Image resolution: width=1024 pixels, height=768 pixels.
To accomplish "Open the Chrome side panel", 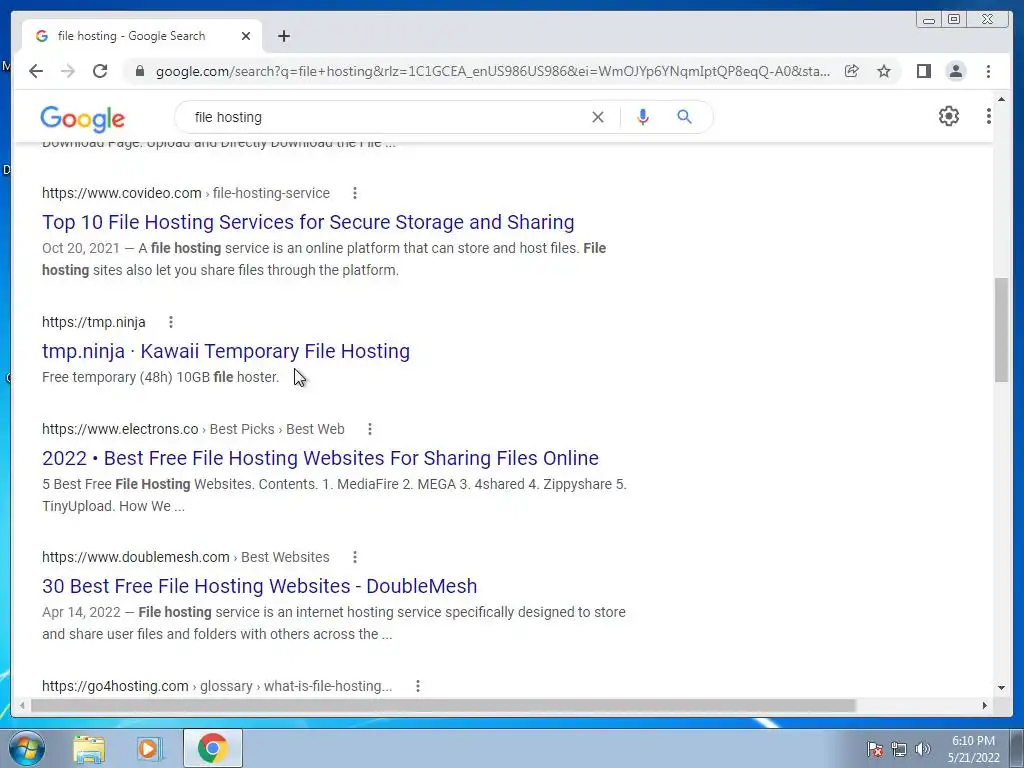I will click(x=923, y=71).
